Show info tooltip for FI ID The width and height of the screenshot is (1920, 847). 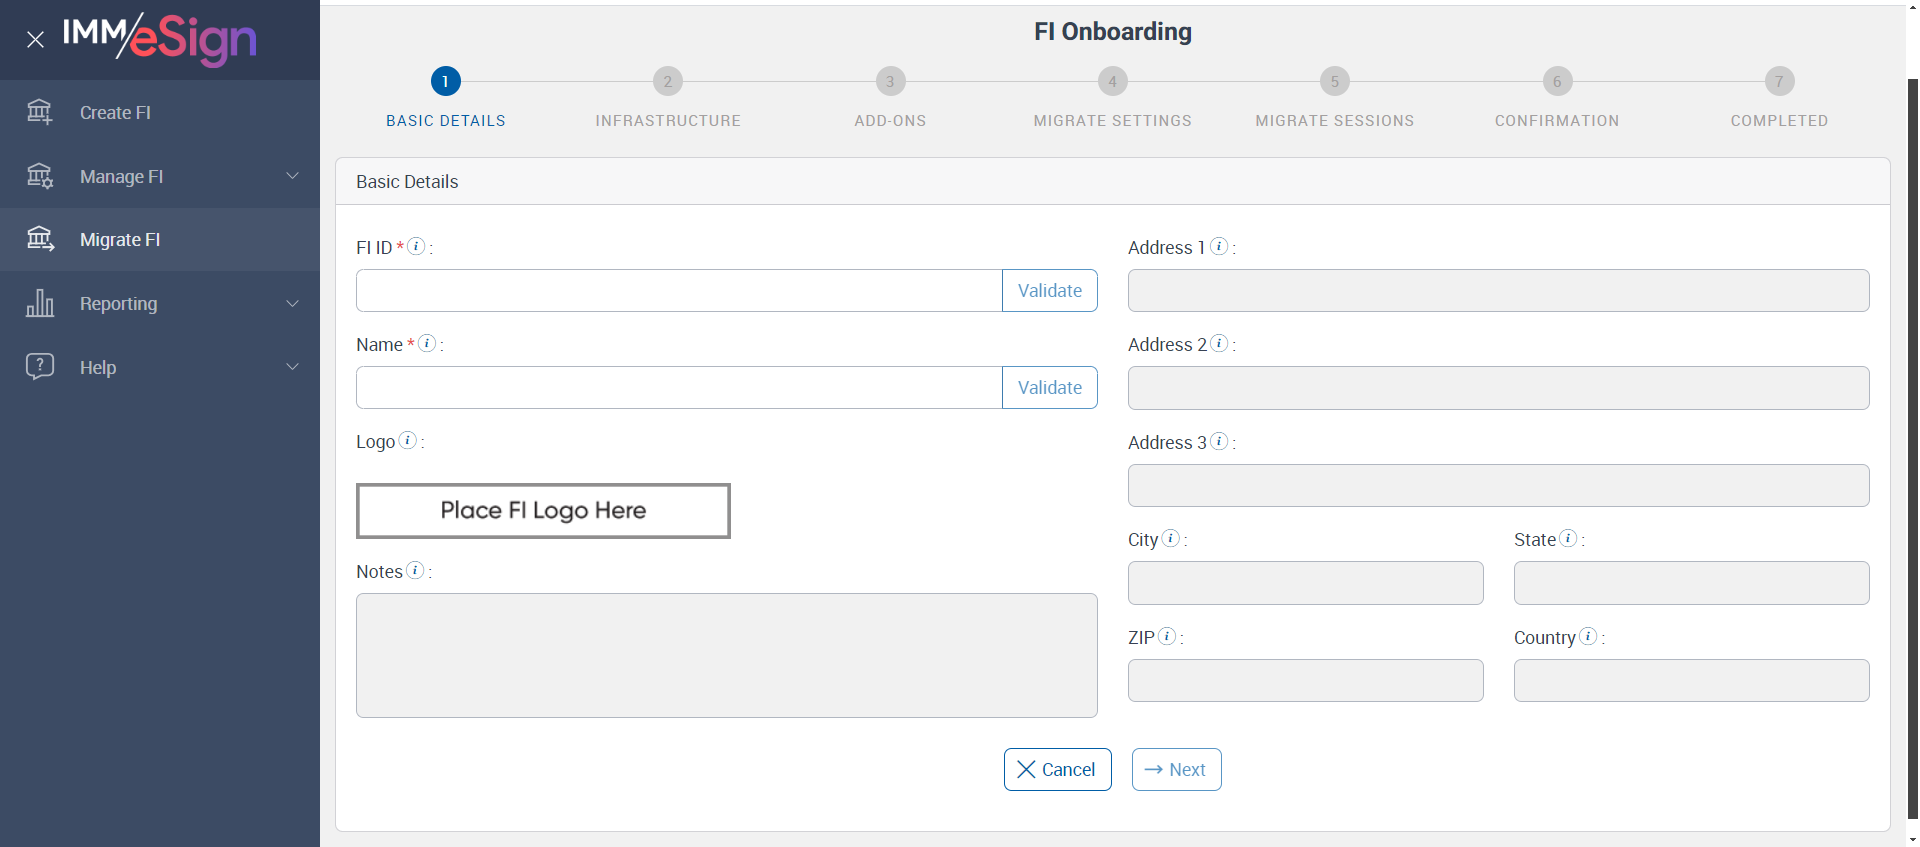point(416,246)
